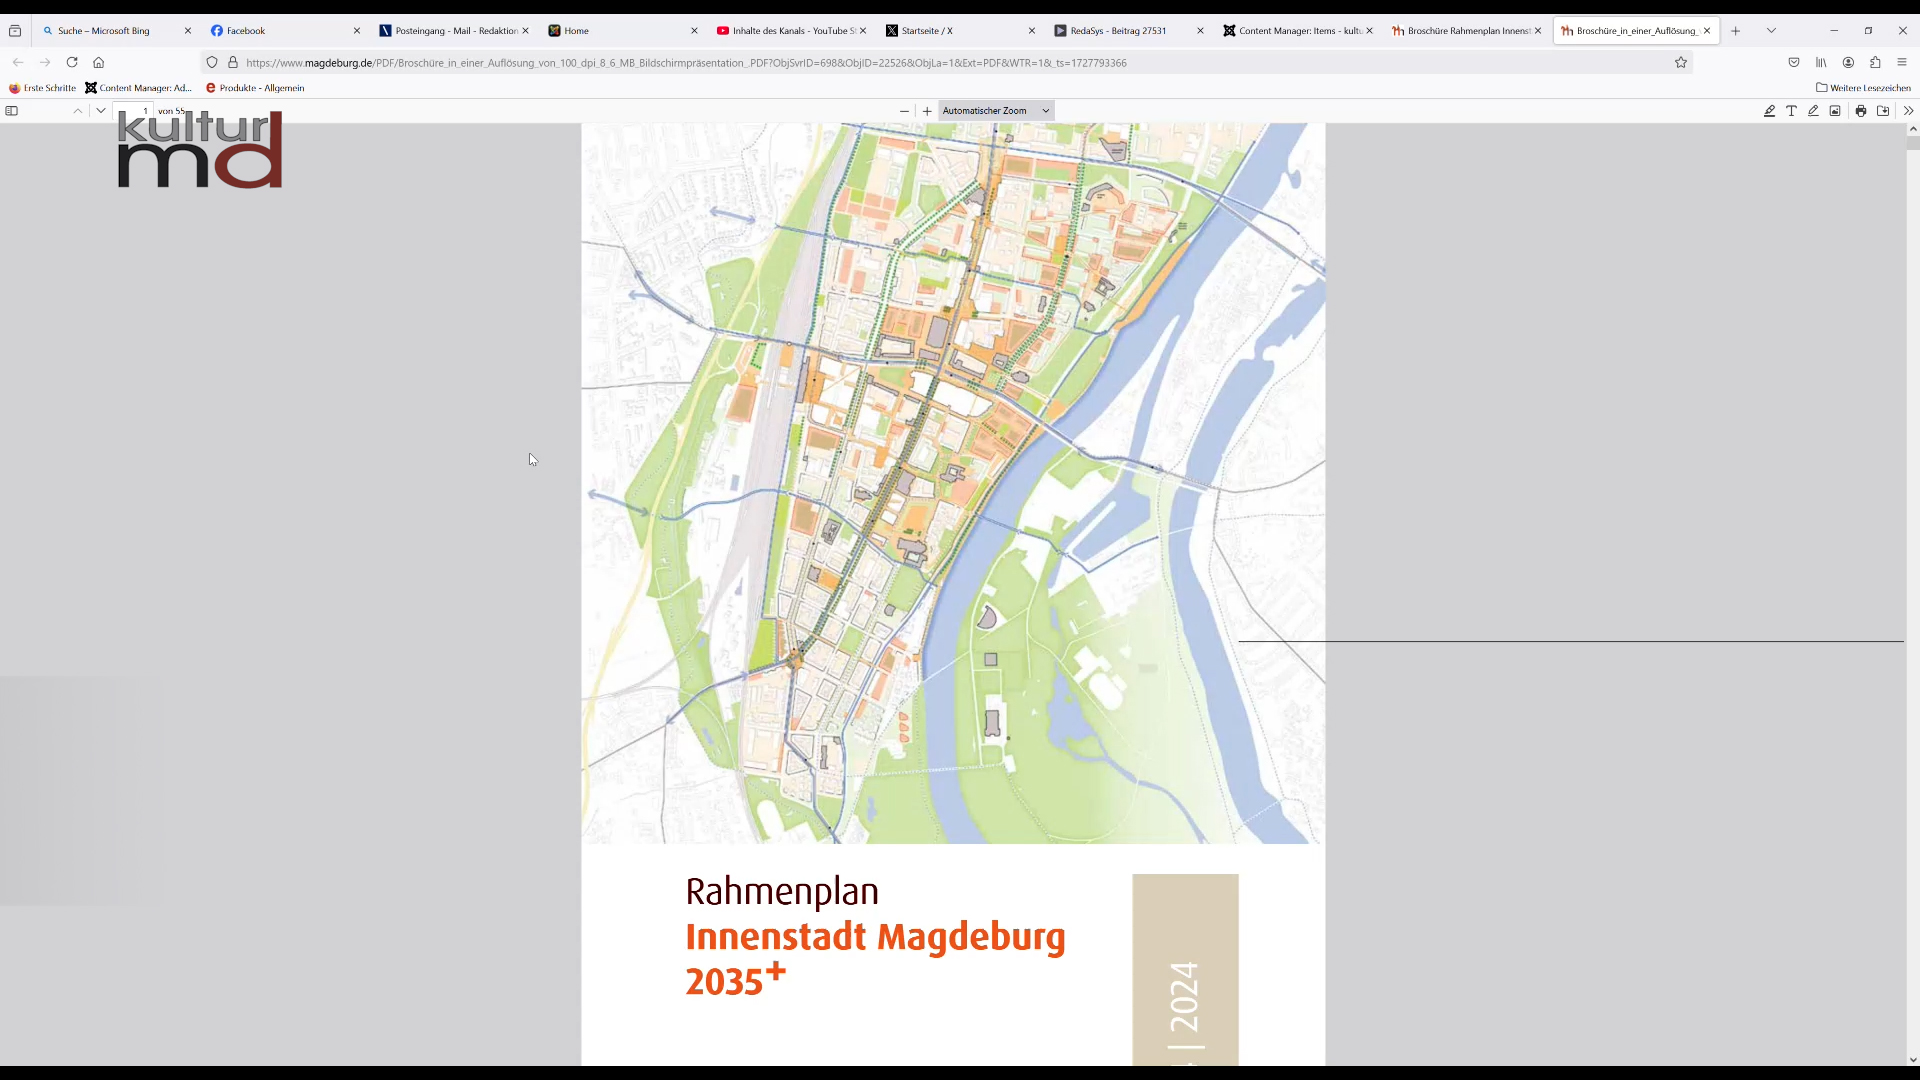
Task: Toggle the PDF sidebar panel
Action: (x=12, y=110)
